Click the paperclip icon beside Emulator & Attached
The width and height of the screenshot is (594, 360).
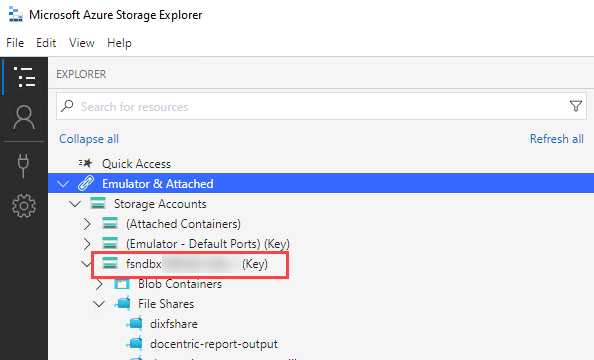[86, 183]
